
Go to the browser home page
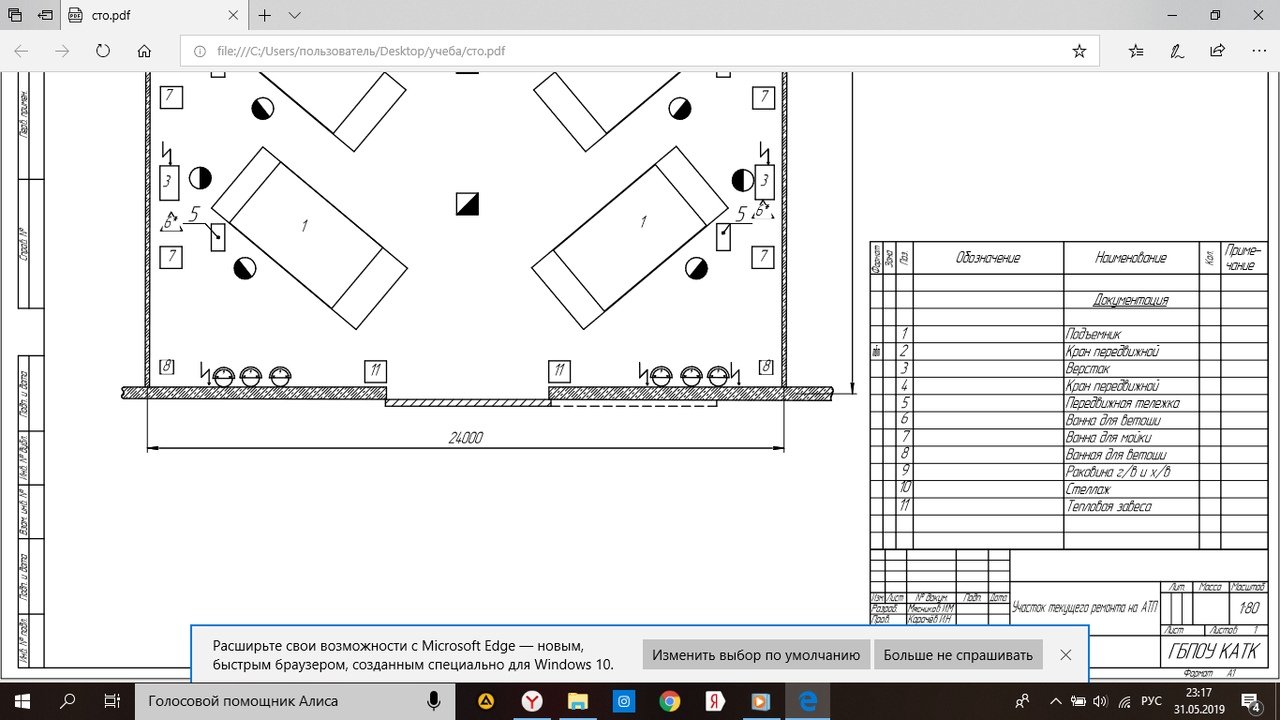(144, 51)
